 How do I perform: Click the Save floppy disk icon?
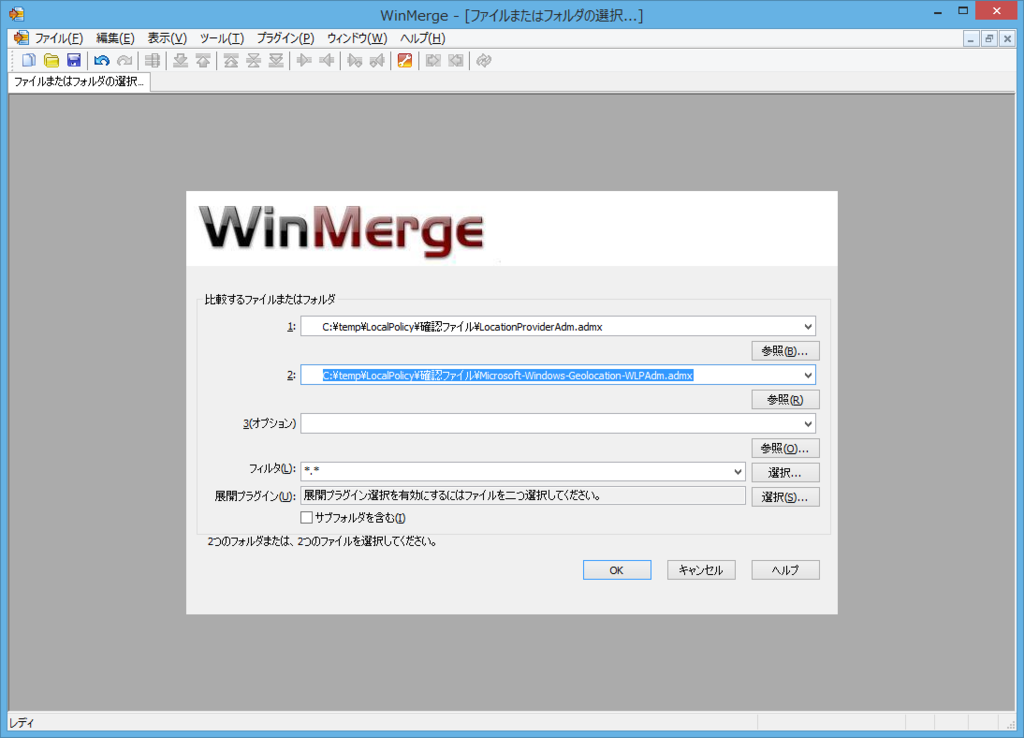click(74, 61)
